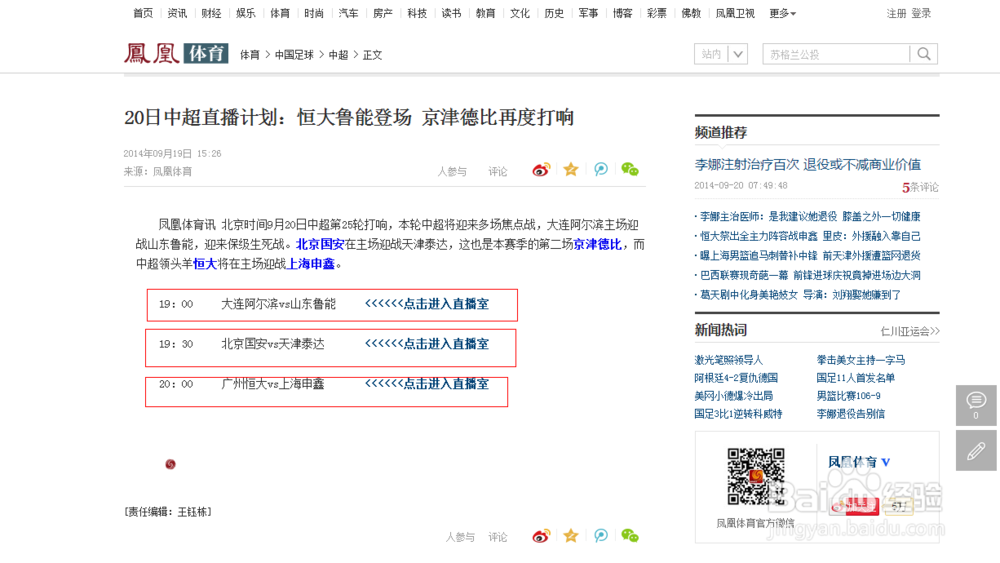Open 科技 in top navigation
The image size is (1000, 563).
click(417, 13)
